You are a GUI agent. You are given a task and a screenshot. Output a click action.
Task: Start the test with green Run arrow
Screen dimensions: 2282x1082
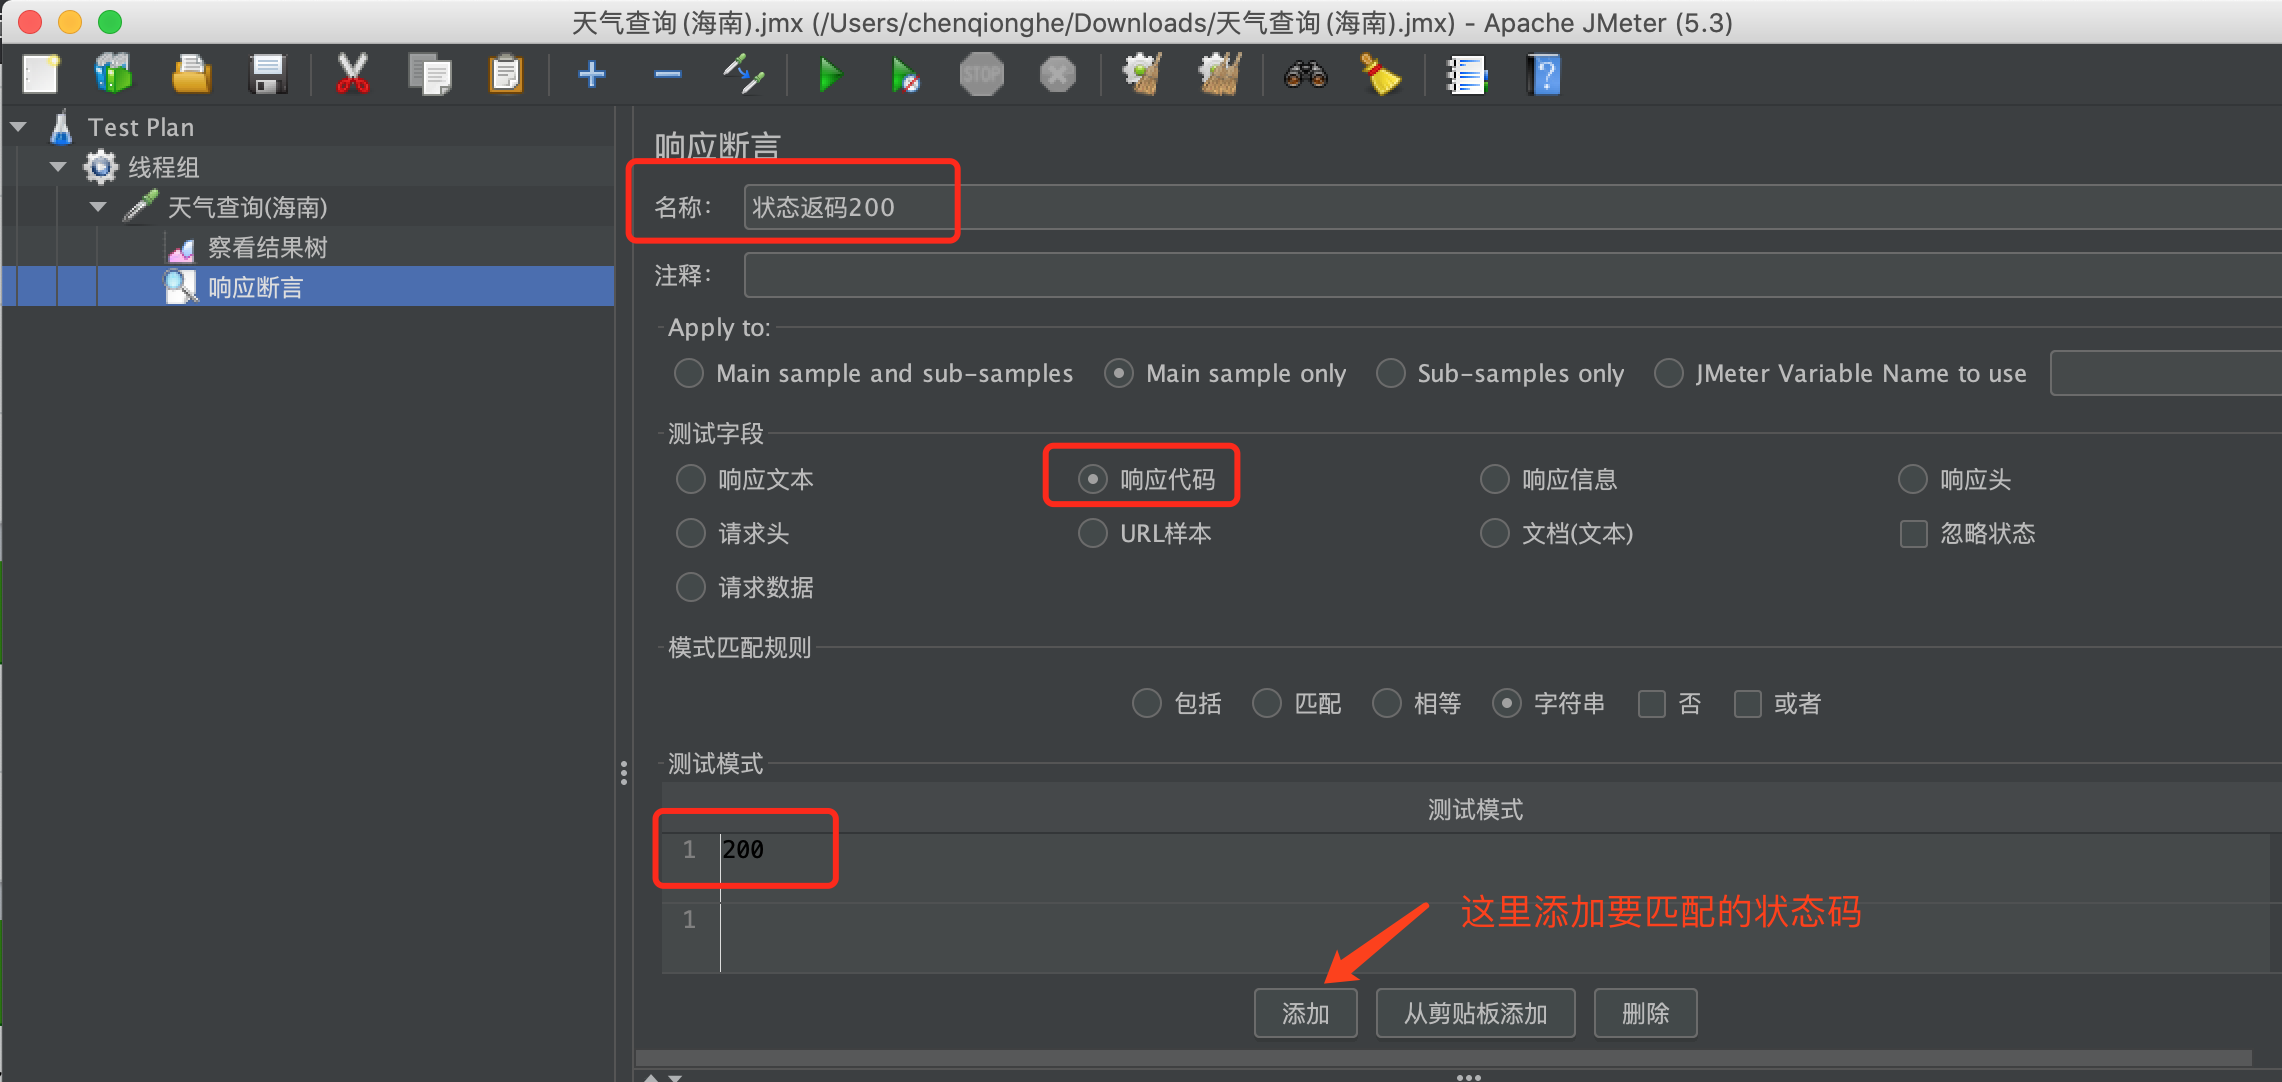point(829,75)
